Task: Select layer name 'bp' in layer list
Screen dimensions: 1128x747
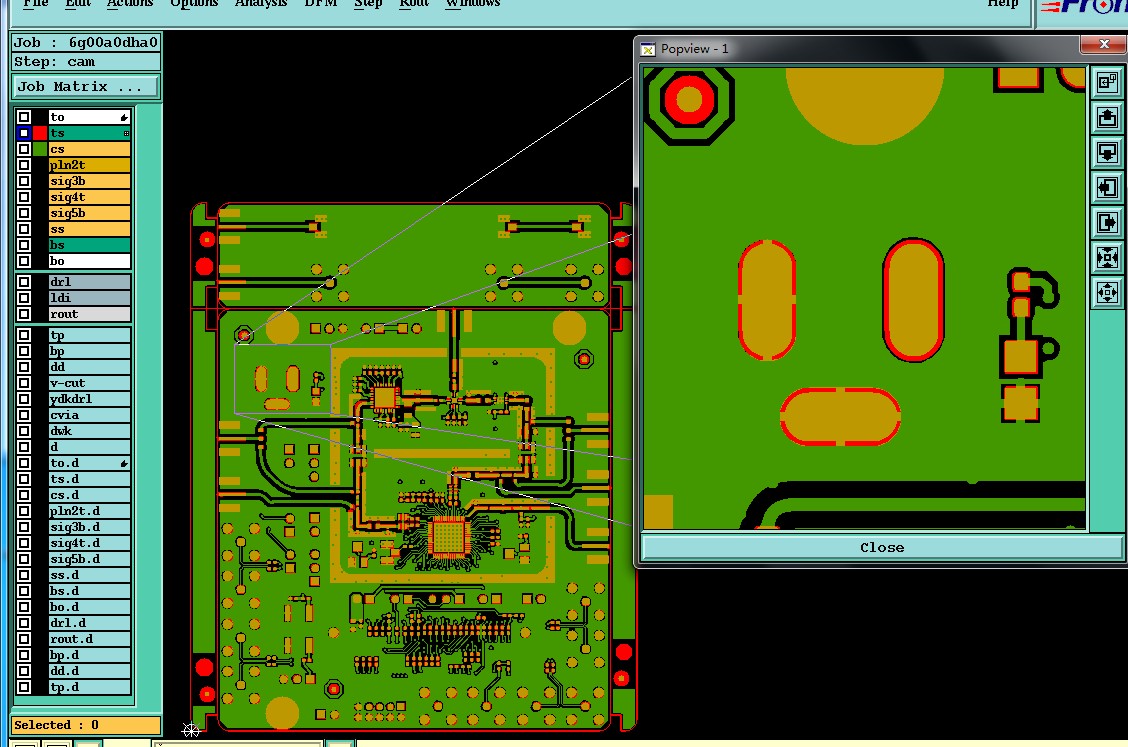Action: coord(89,351)
